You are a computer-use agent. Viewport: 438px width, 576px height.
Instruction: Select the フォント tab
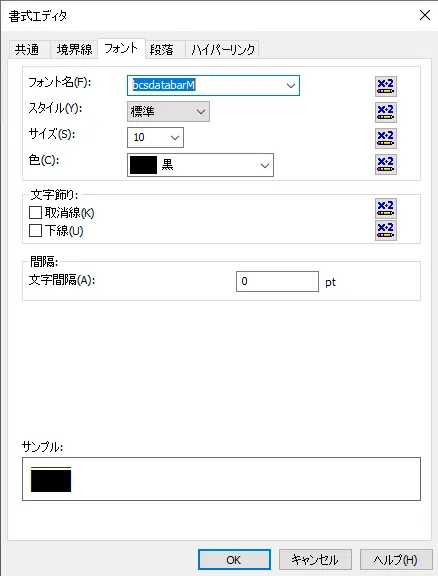pos(121,48)
